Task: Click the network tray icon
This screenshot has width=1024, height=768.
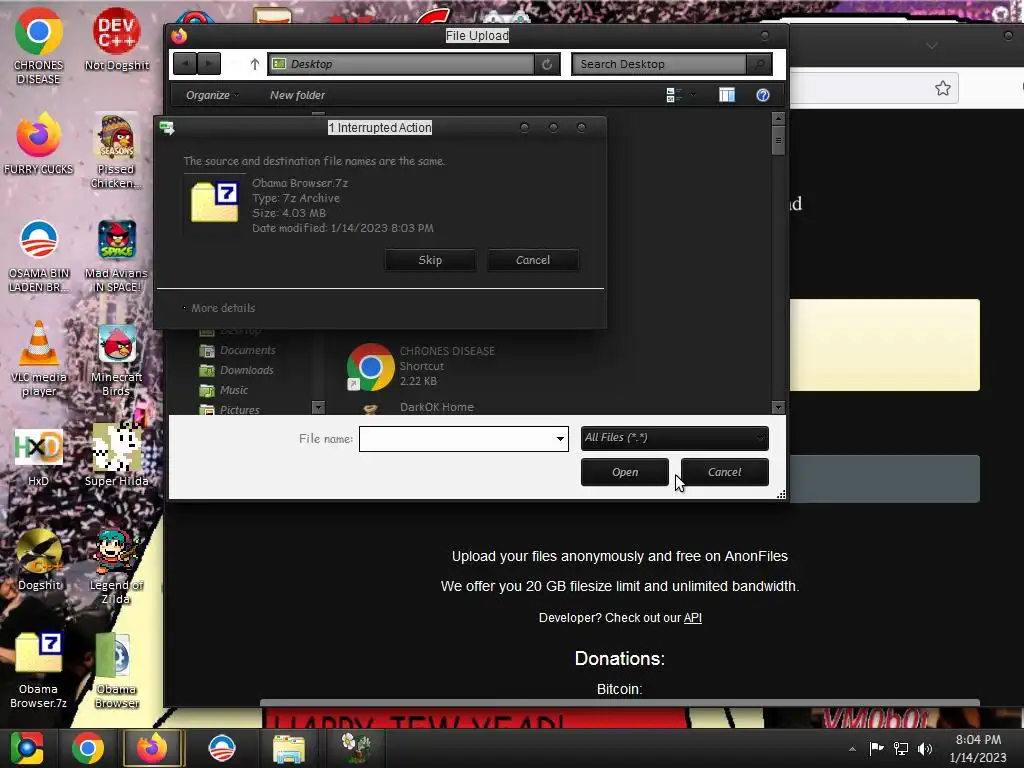Action: click(x=901, y=748)
